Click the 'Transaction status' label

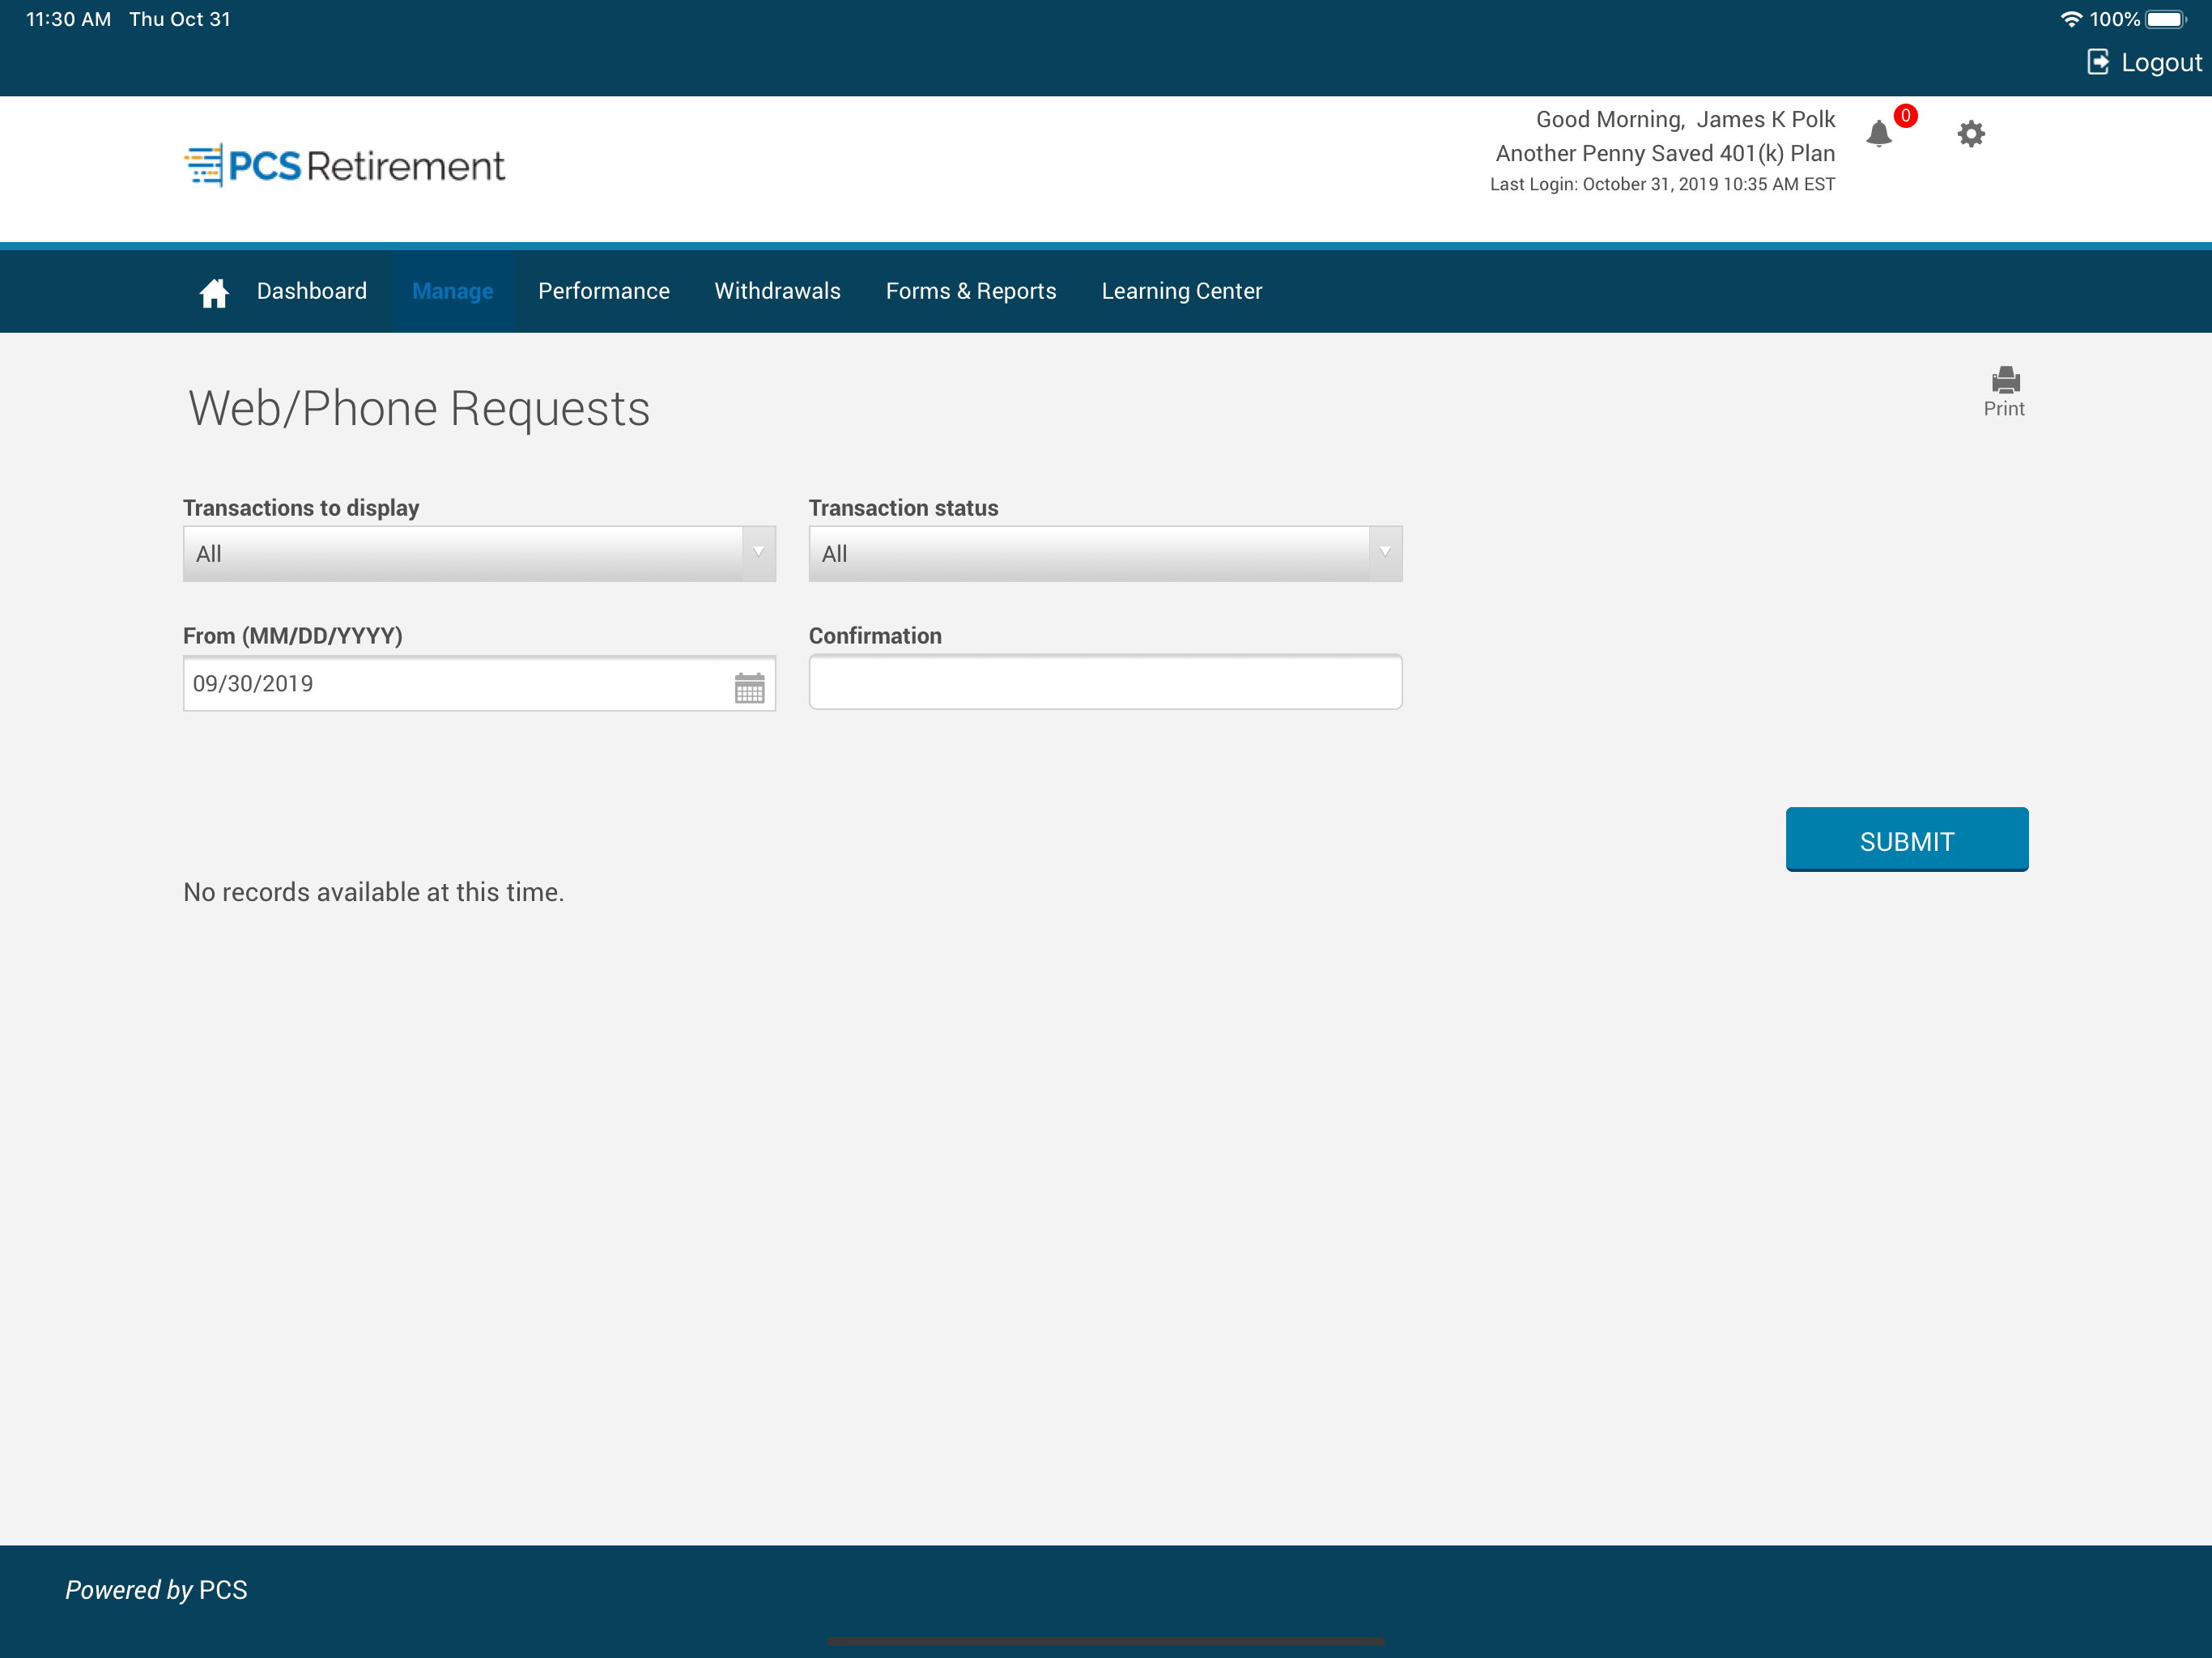pos(903,508)
